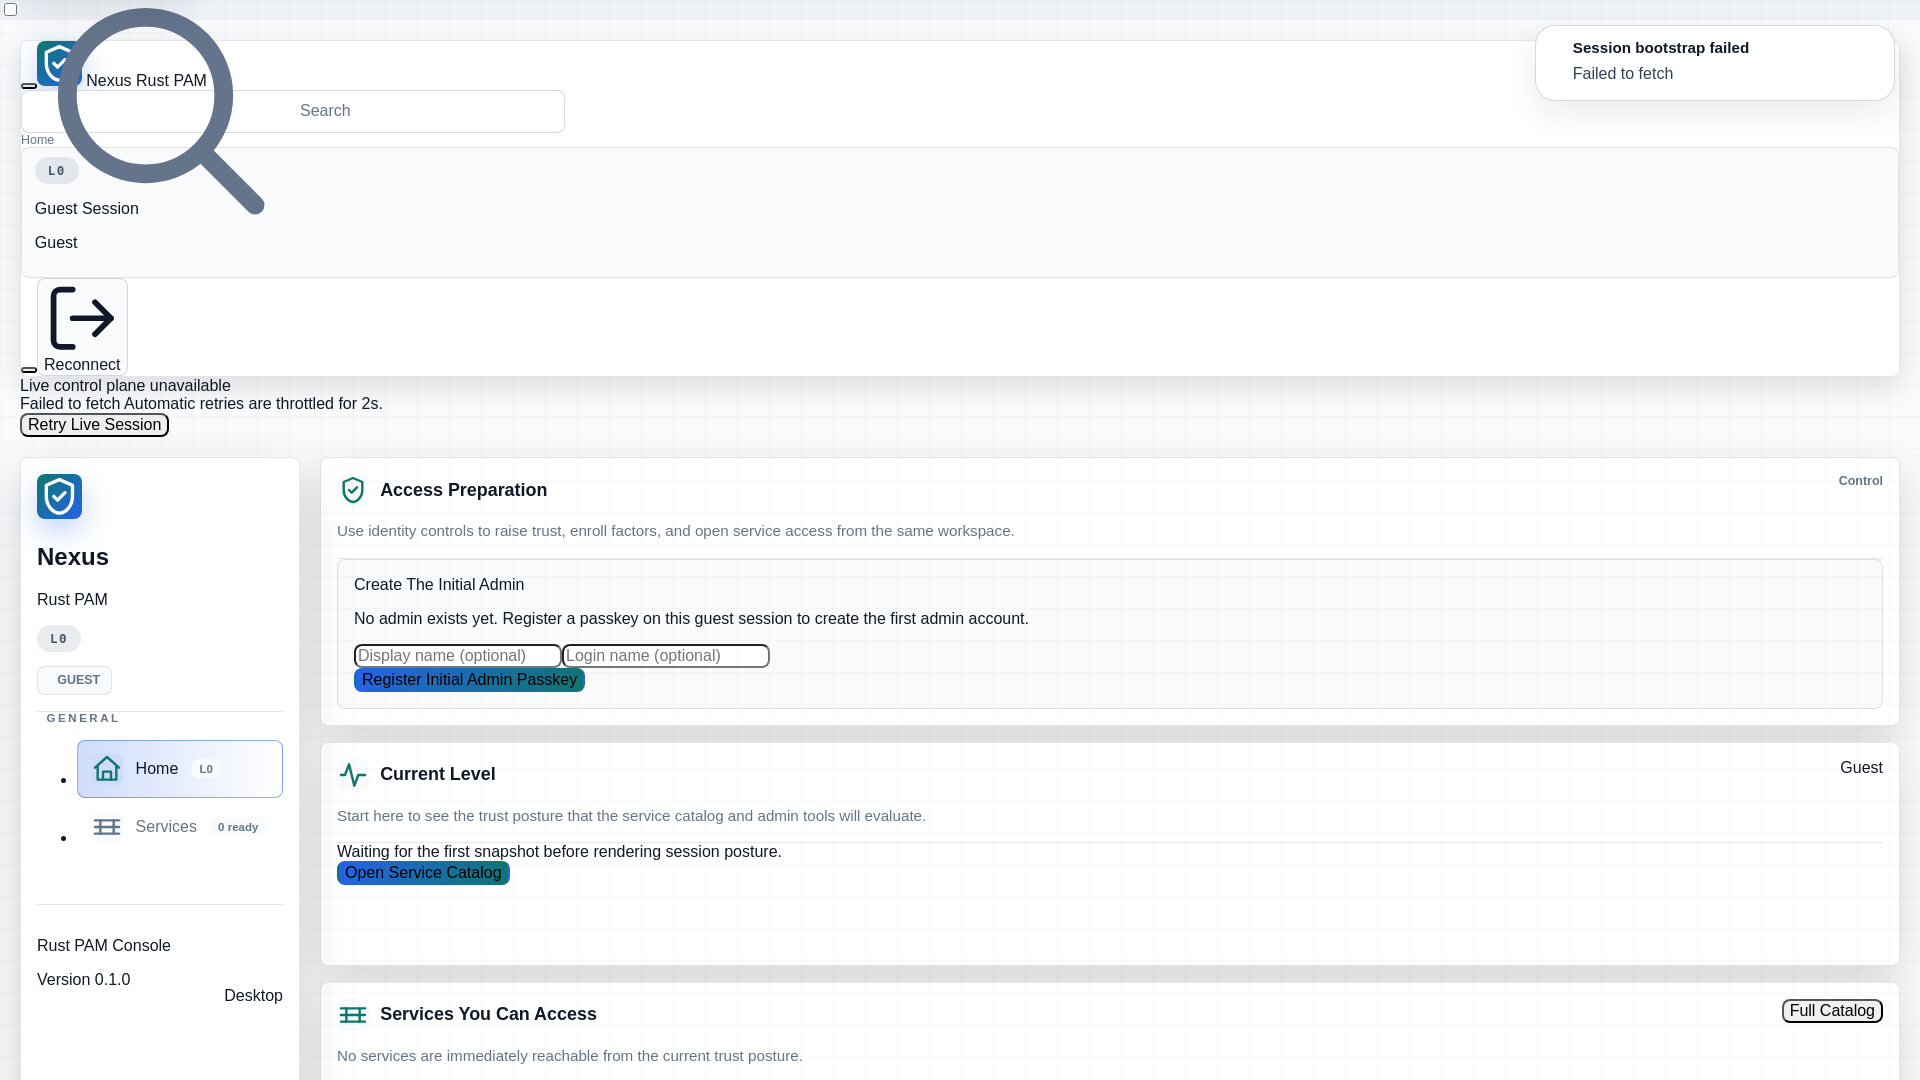The image size is (1920, 1080).
Task: Click the Open Service Catalog button
Action: click(423, 873)
